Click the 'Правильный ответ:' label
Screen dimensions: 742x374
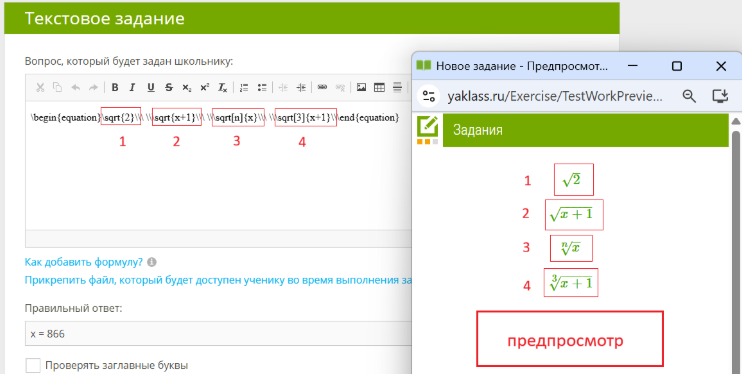73,309
